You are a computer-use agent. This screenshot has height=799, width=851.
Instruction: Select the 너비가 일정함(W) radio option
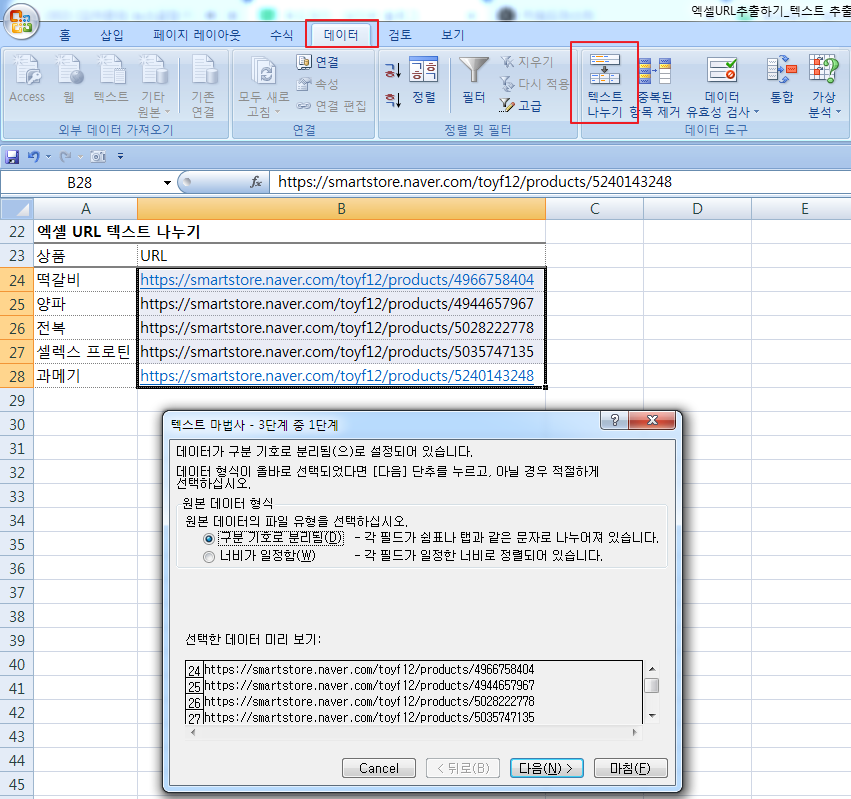pos(209,557)
